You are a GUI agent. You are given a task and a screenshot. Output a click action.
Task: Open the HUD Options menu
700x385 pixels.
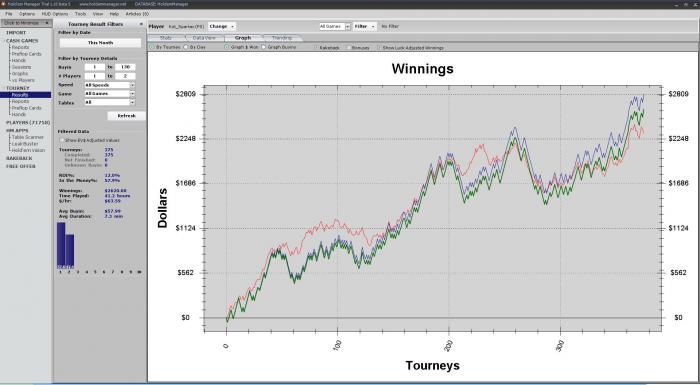[55, 14]
